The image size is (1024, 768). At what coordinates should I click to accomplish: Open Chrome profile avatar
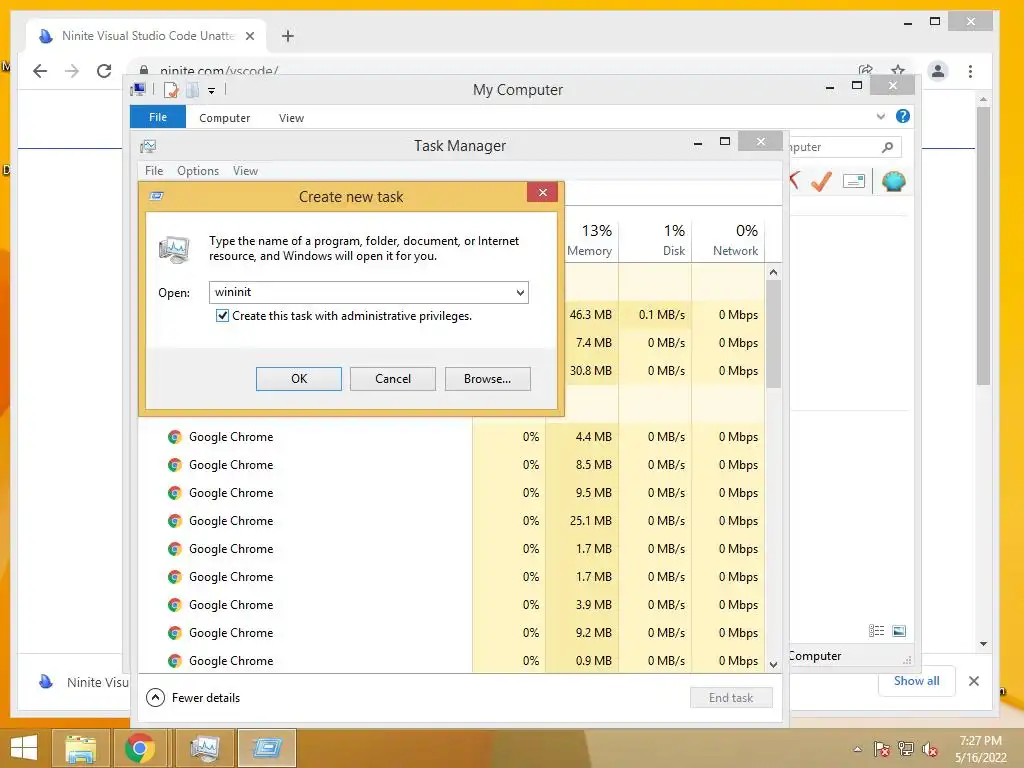[938, 71]
